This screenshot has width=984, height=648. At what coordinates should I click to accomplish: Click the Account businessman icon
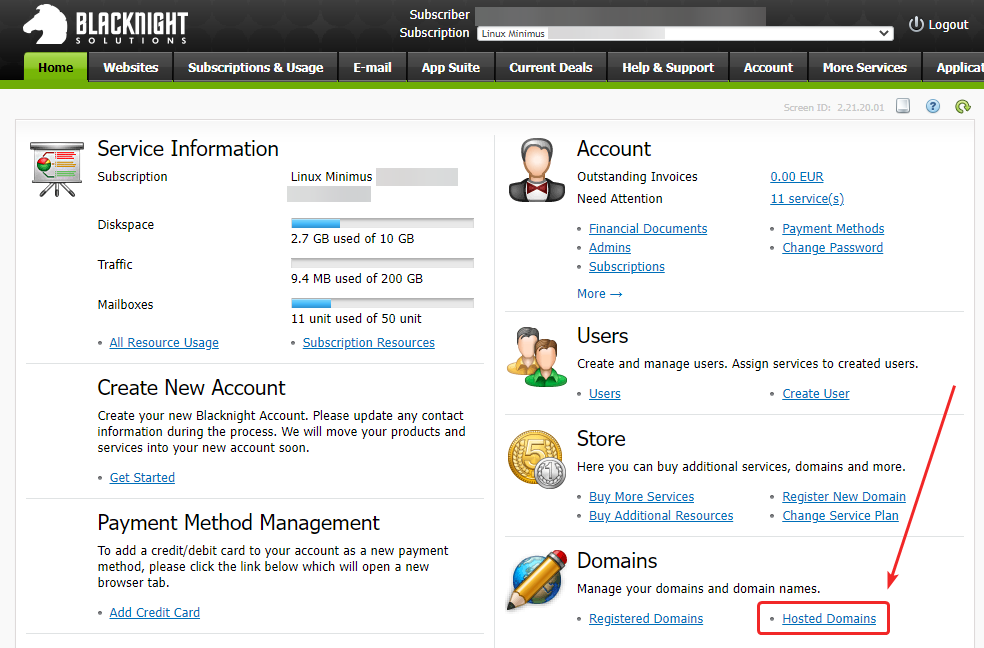[537, 170]
